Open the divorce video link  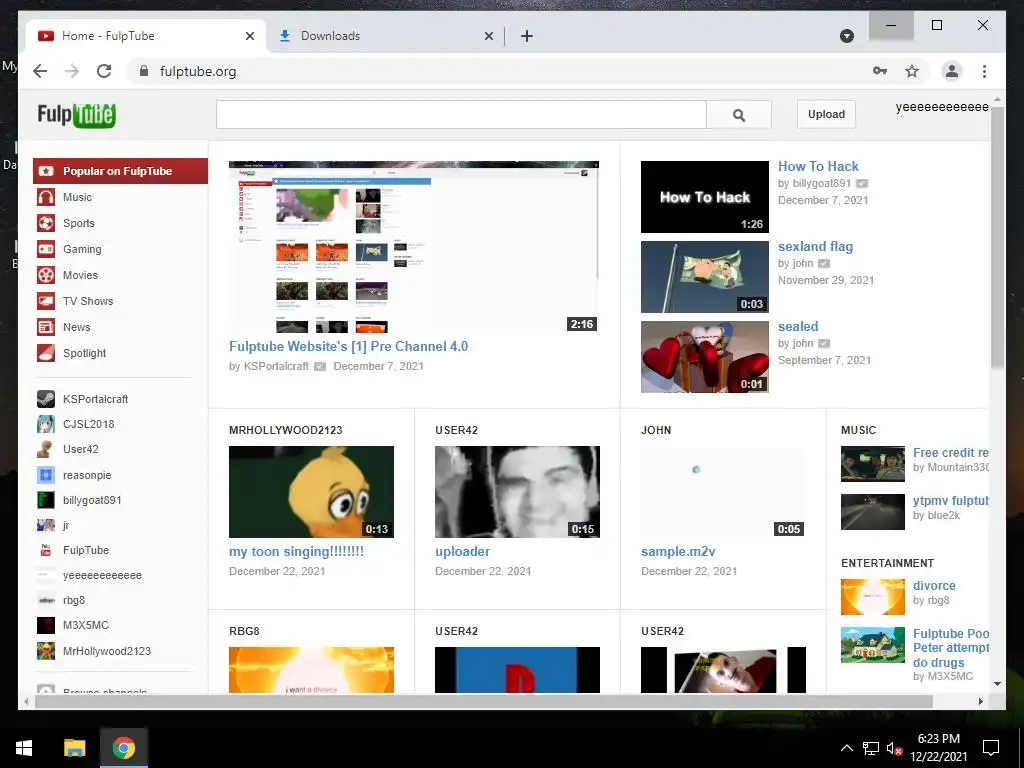pos(934,586)
